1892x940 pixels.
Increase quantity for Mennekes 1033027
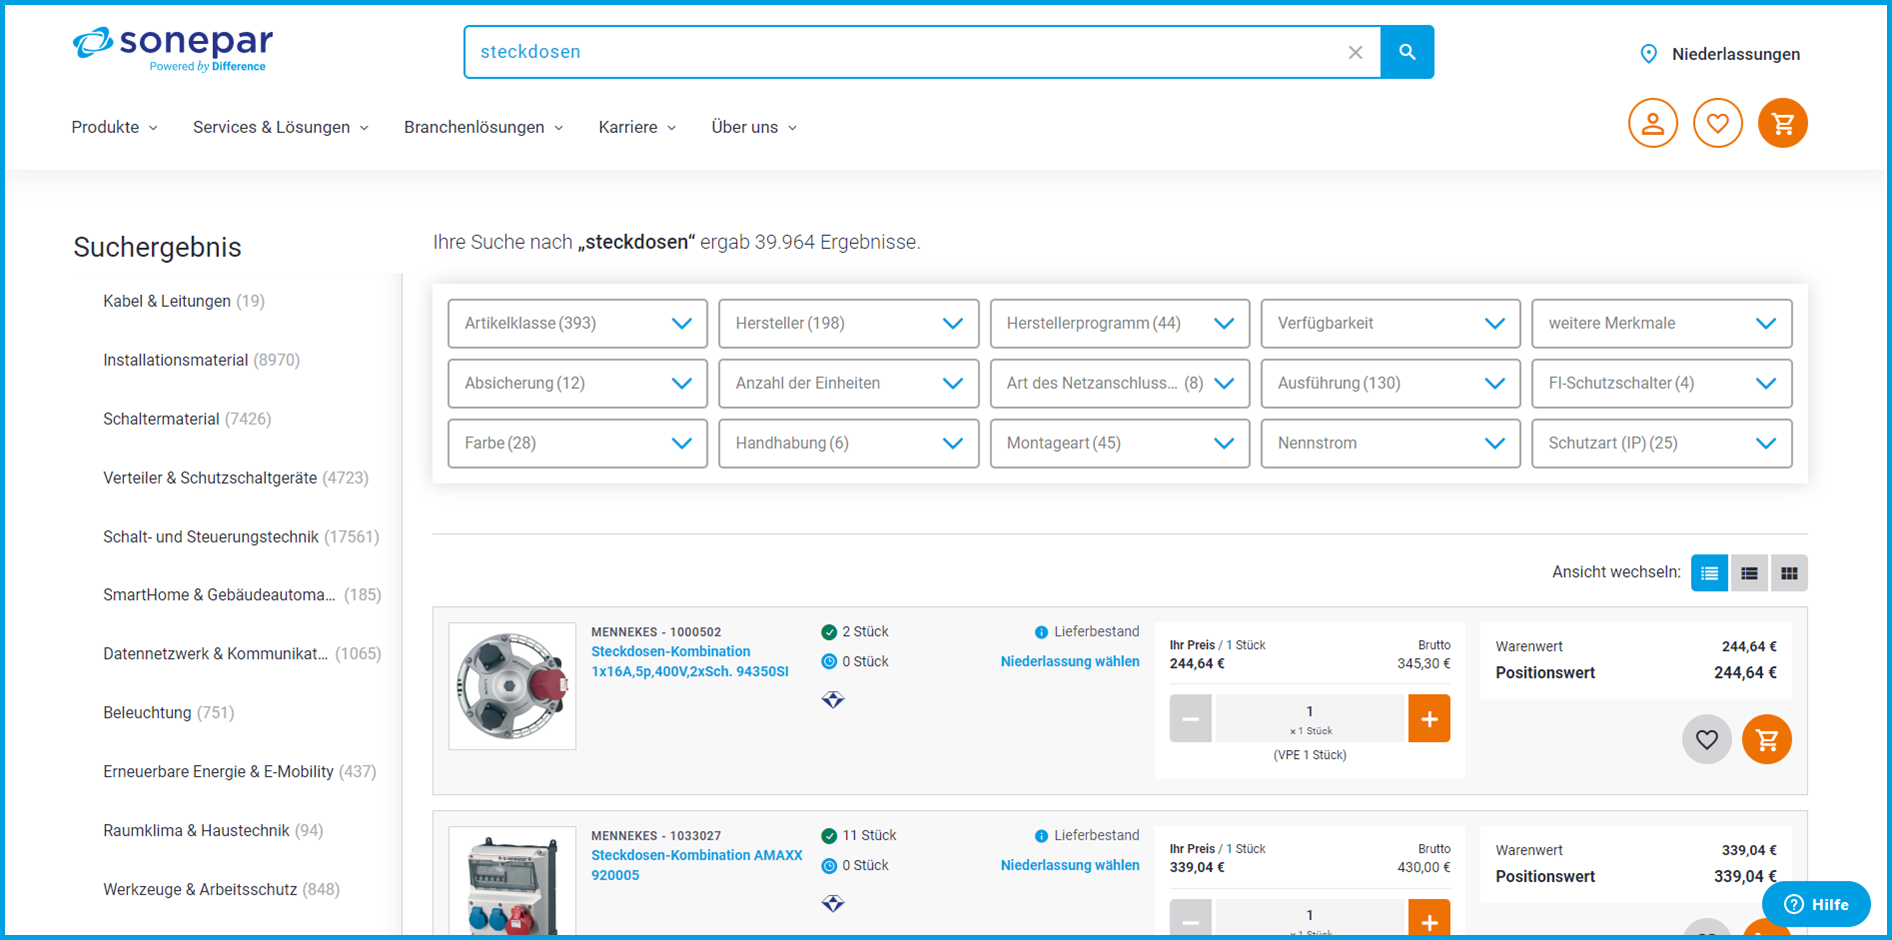[1429, 919]
